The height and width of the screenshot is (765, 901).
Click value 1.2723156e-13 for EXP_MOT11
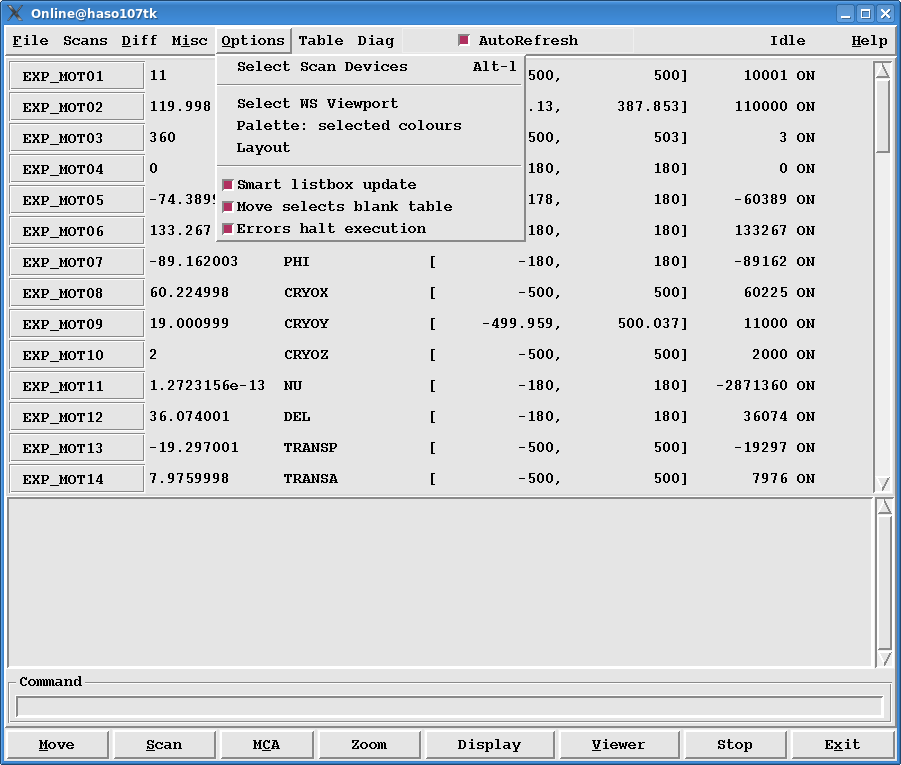(207, 386)
